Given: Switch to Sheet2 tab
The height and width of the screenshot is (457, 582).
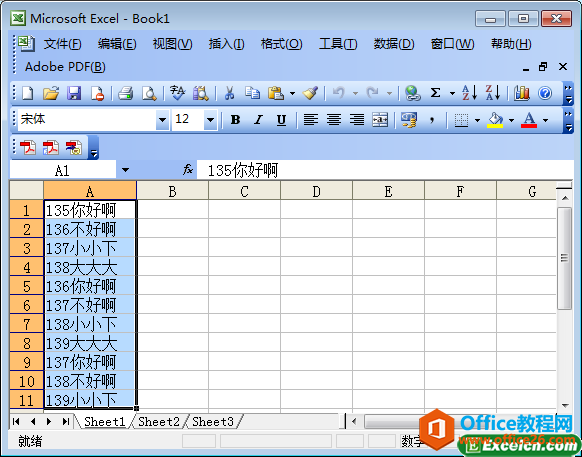Looking at the screenshot, I should (x=159, y=422).
